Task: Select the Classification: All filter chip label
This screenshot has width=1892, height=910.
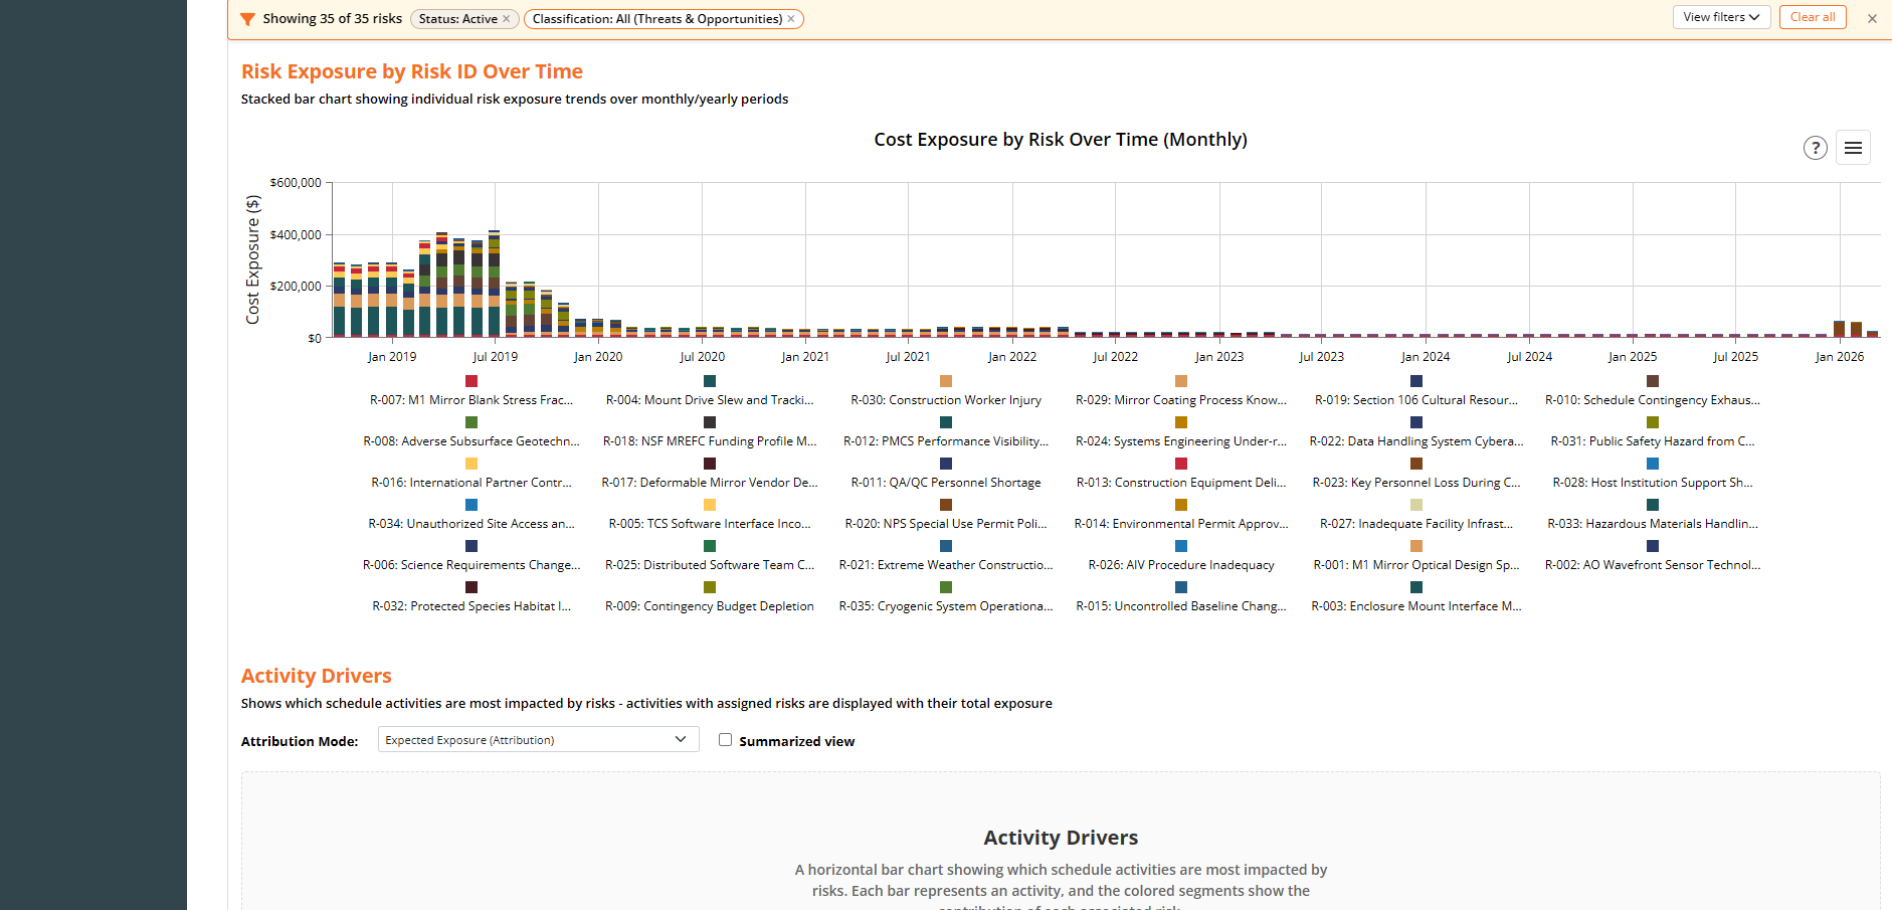Action: [657, 19]
